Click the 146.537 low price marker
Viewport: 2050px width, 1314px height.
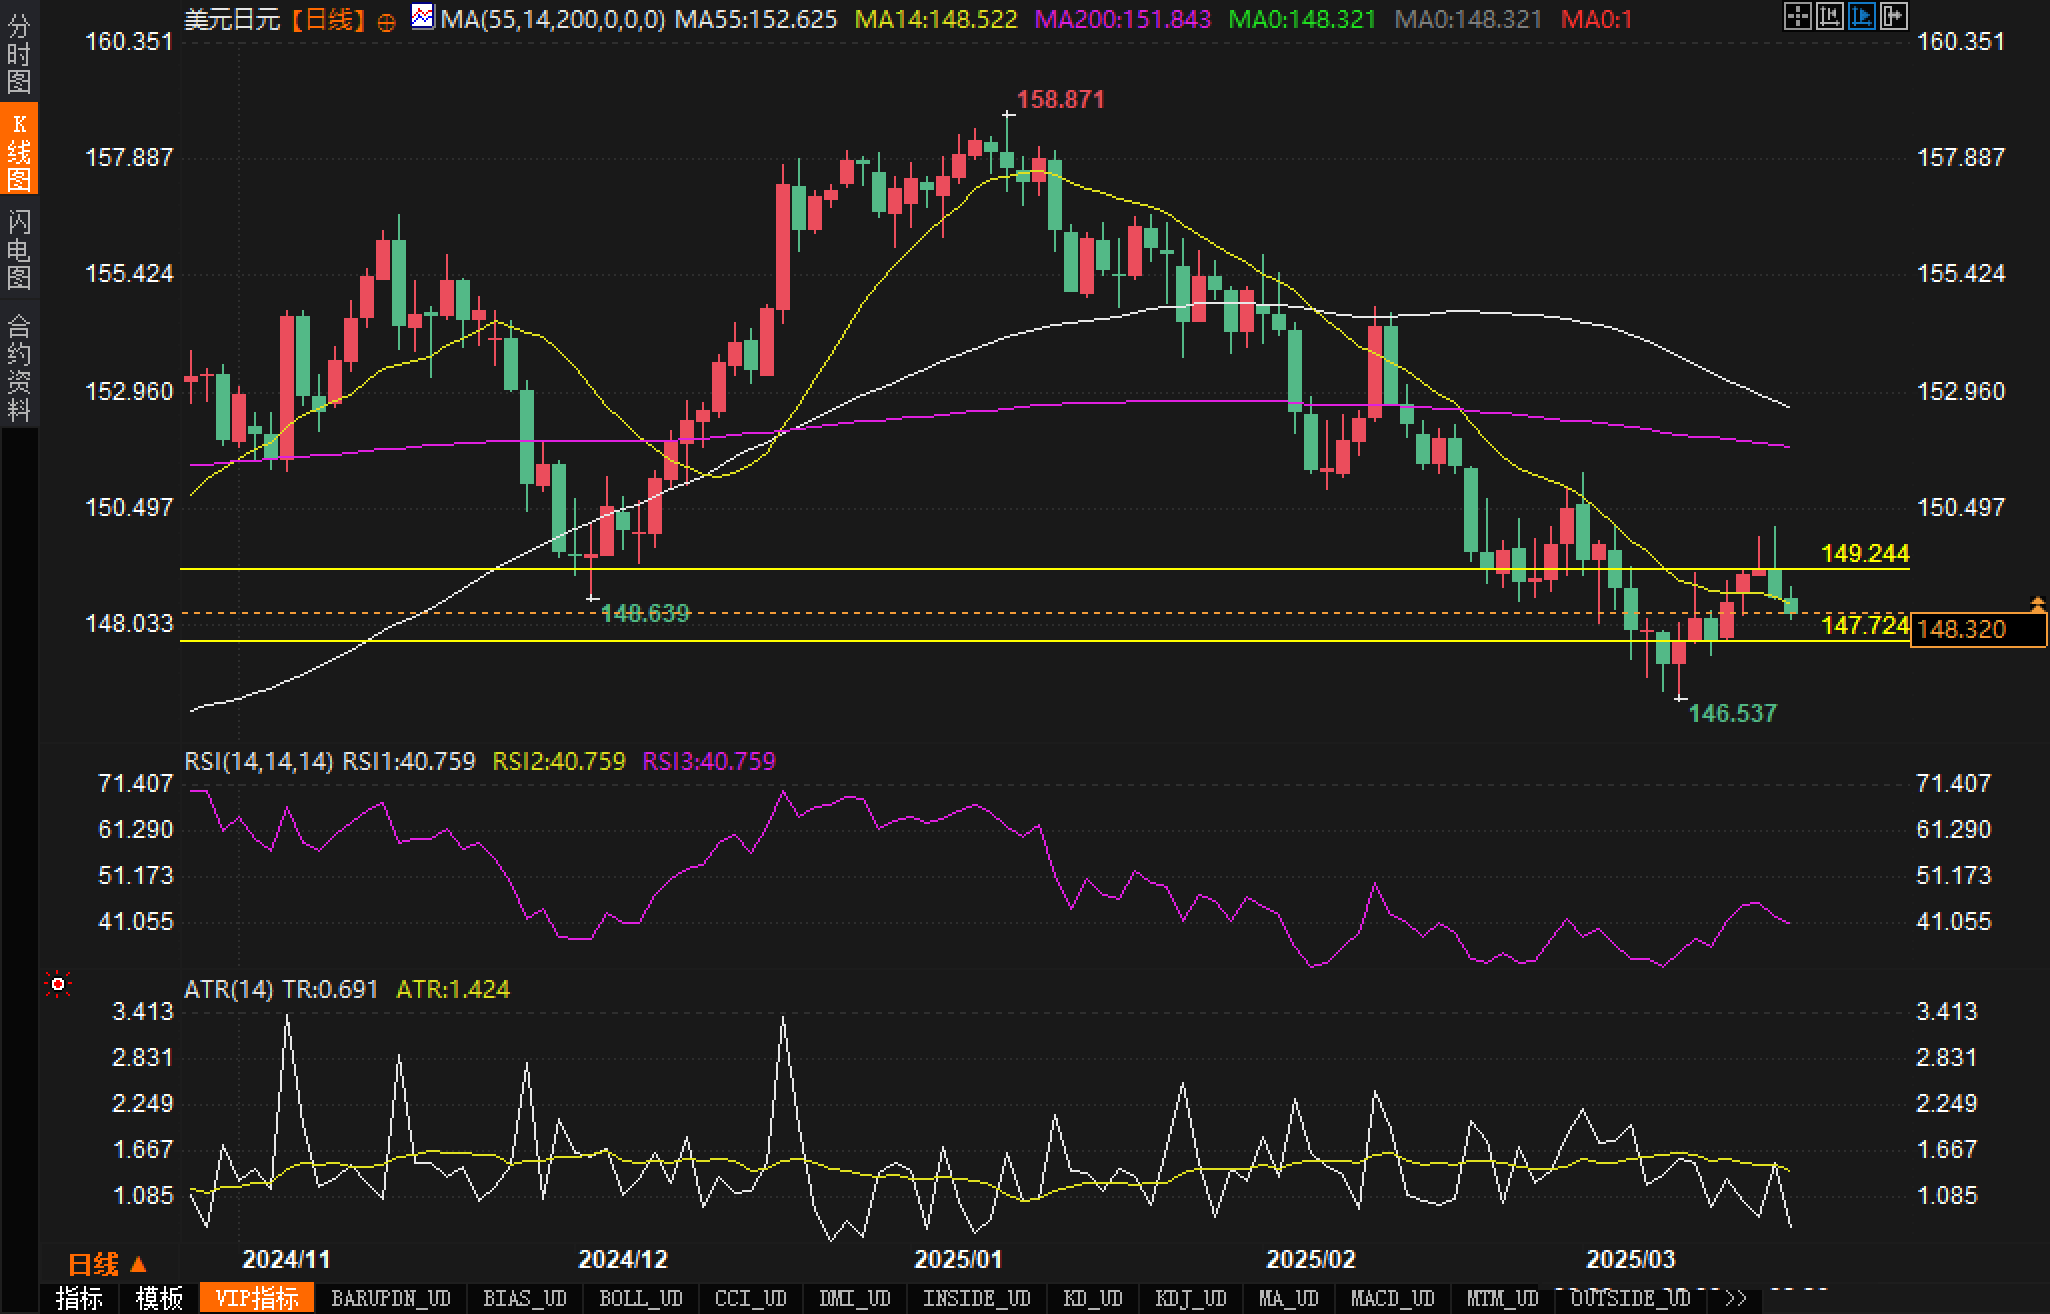click(1733, 713)
